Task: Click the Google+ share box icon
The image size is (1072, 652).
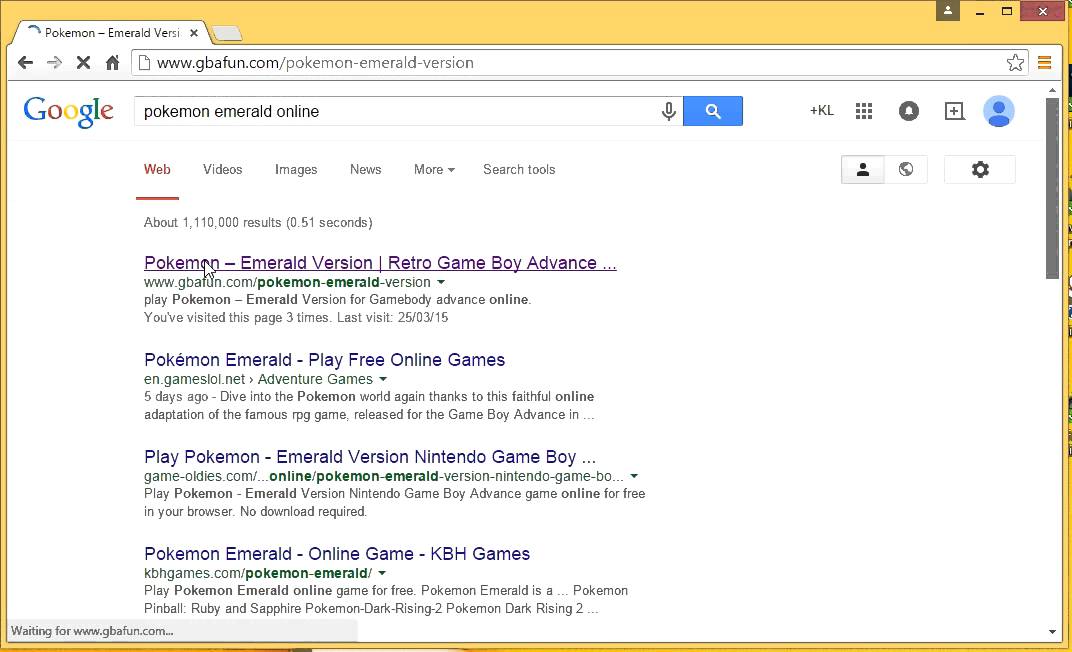Action: pos(954,111)
